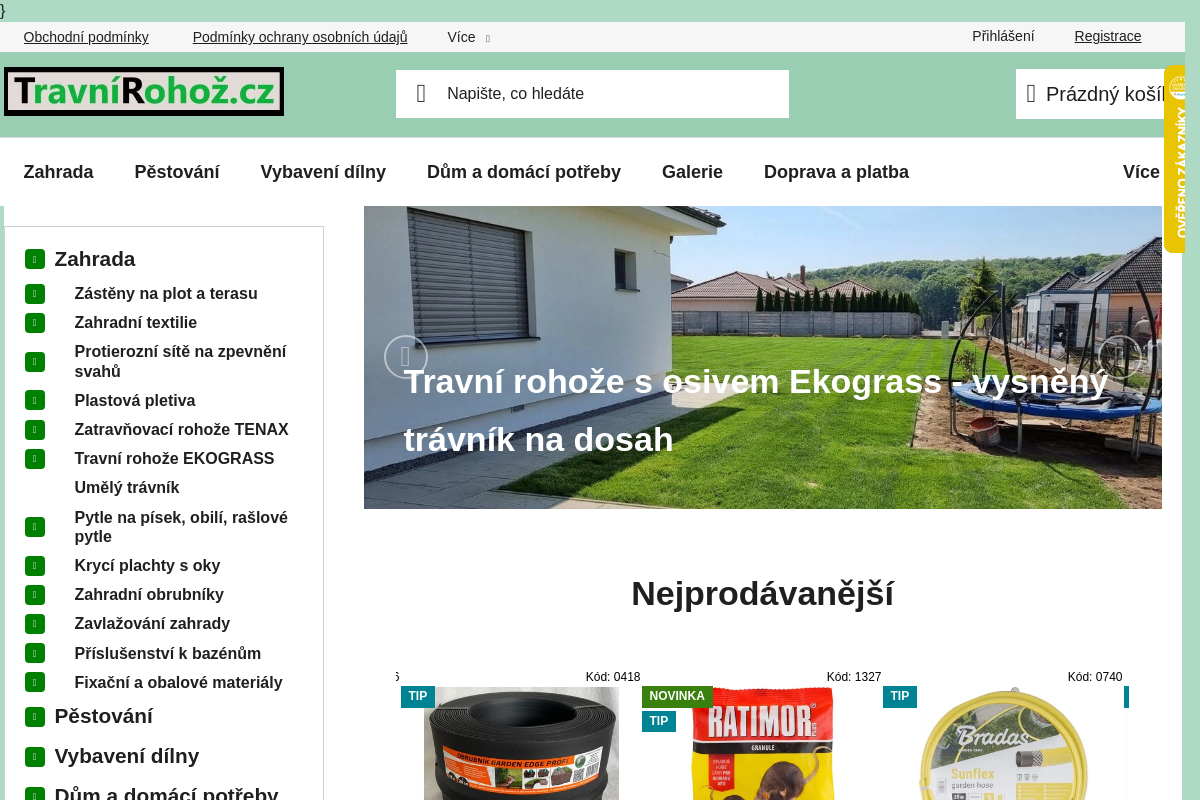
Task: Open Zahradní textilie category
Action: (136, 323)
